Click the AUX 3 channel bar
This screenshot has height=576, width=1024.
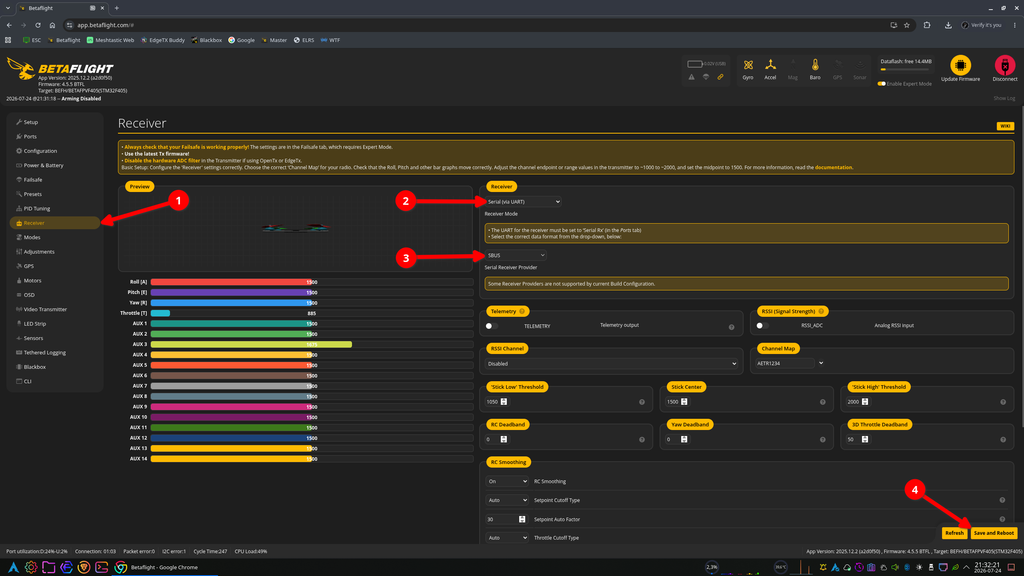(x=312, y=344)
